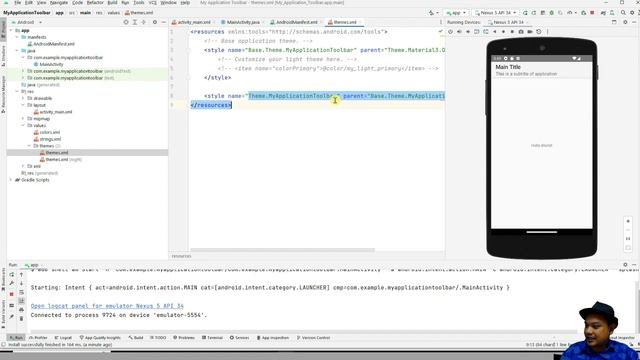Image resolution: width=640 pixels, height=360 pixels.
Task: Click the Make Project hammer icon
Action: 431,13
